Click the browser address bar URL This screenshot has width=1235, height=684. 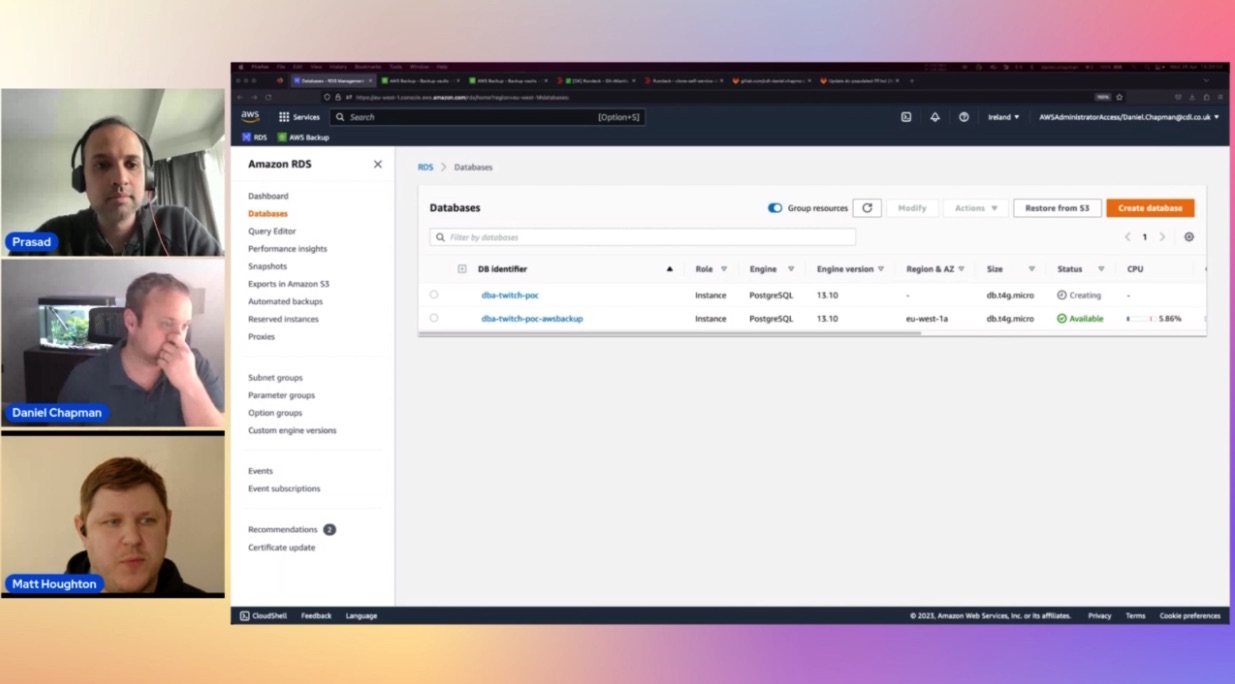point(462,97)
